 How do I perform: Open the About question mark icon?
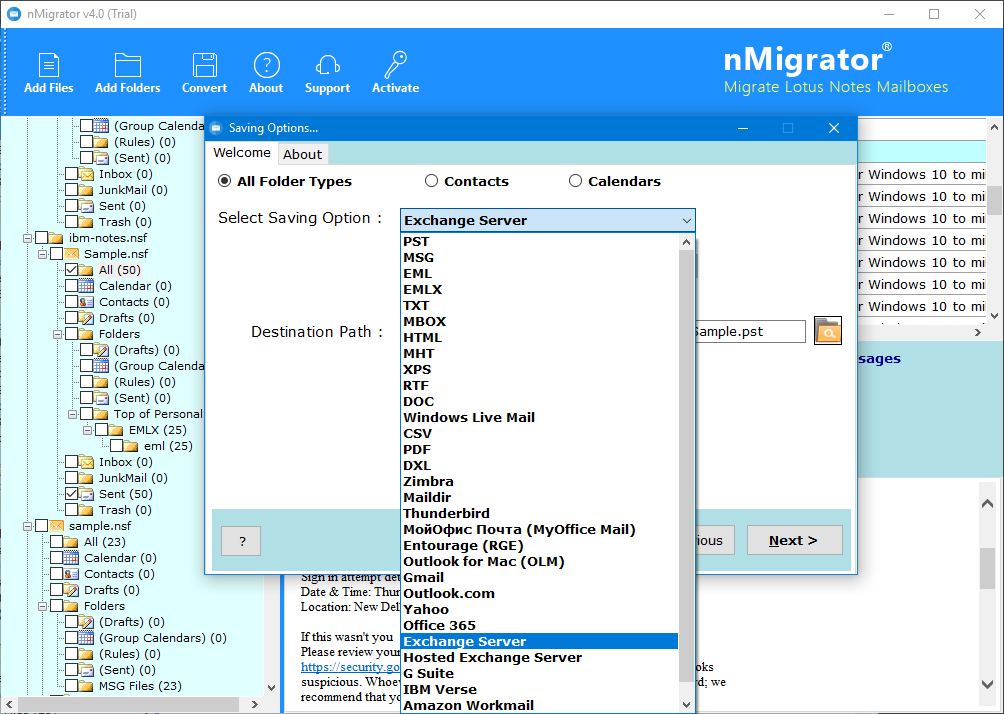pos(266,65)
